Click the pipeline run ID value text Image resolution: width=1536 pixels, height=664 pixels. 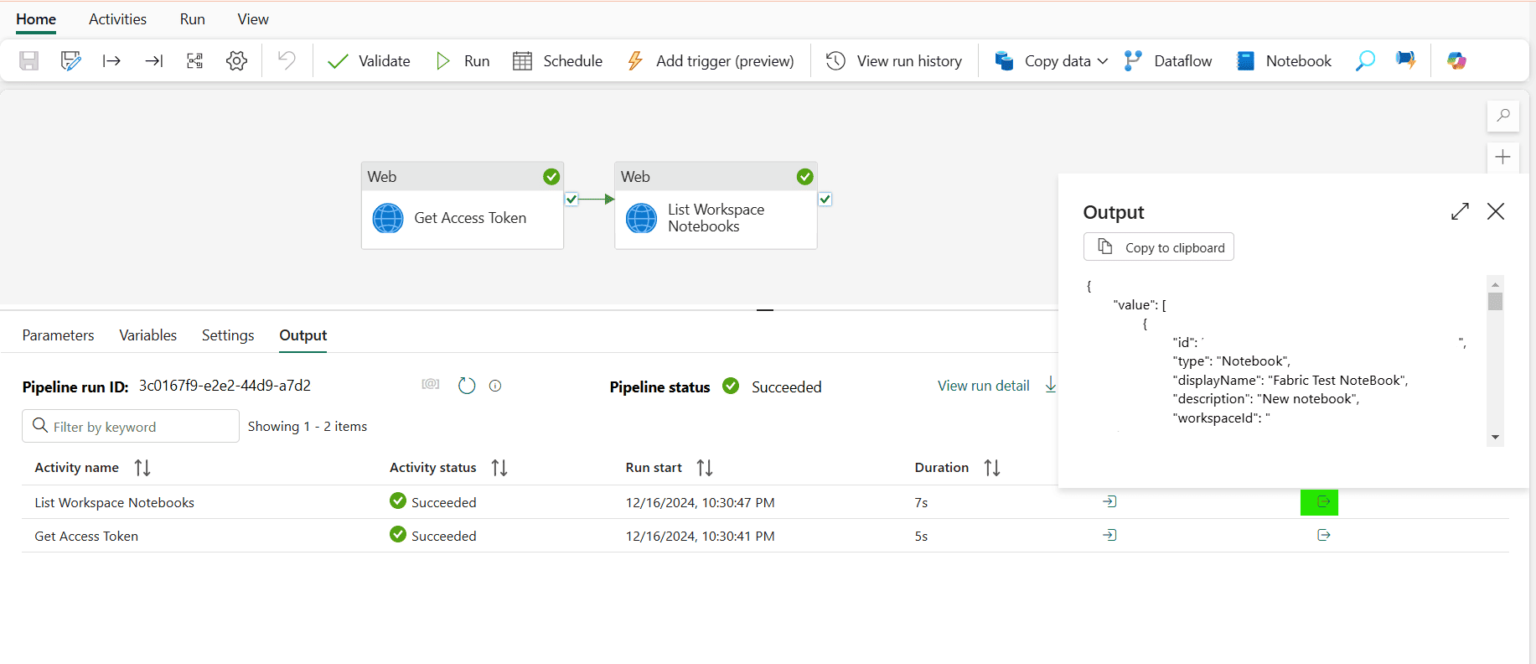(224, 386)
